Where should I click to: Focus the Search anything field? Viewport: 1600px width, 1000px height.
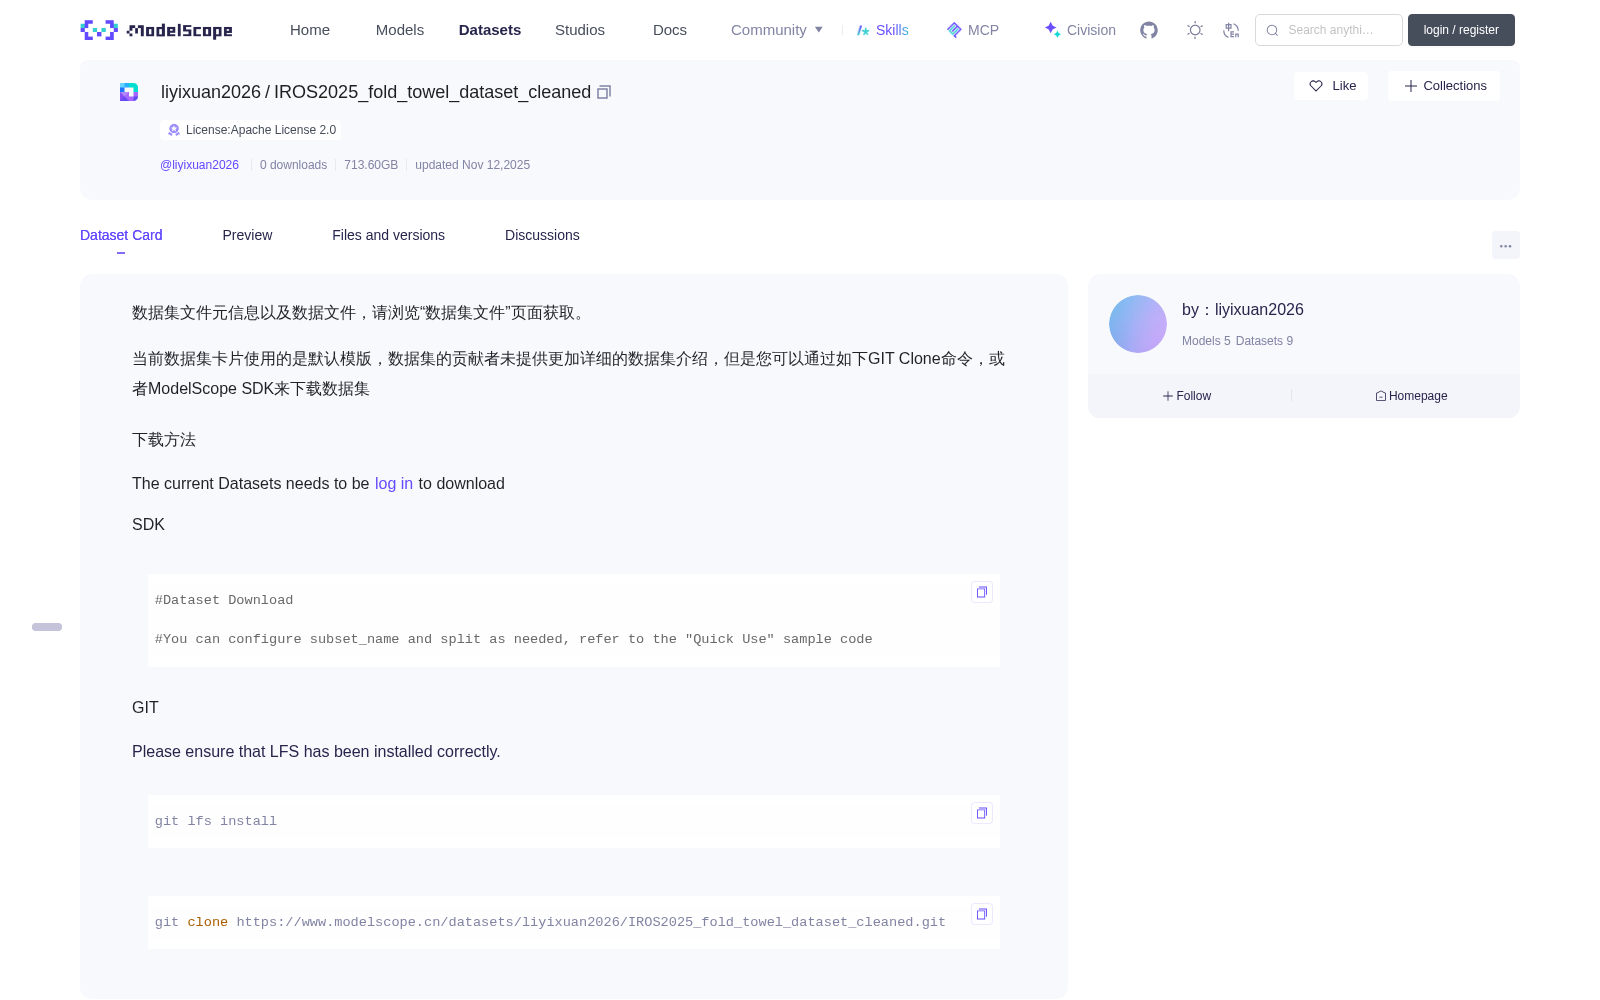point(1329,30)
